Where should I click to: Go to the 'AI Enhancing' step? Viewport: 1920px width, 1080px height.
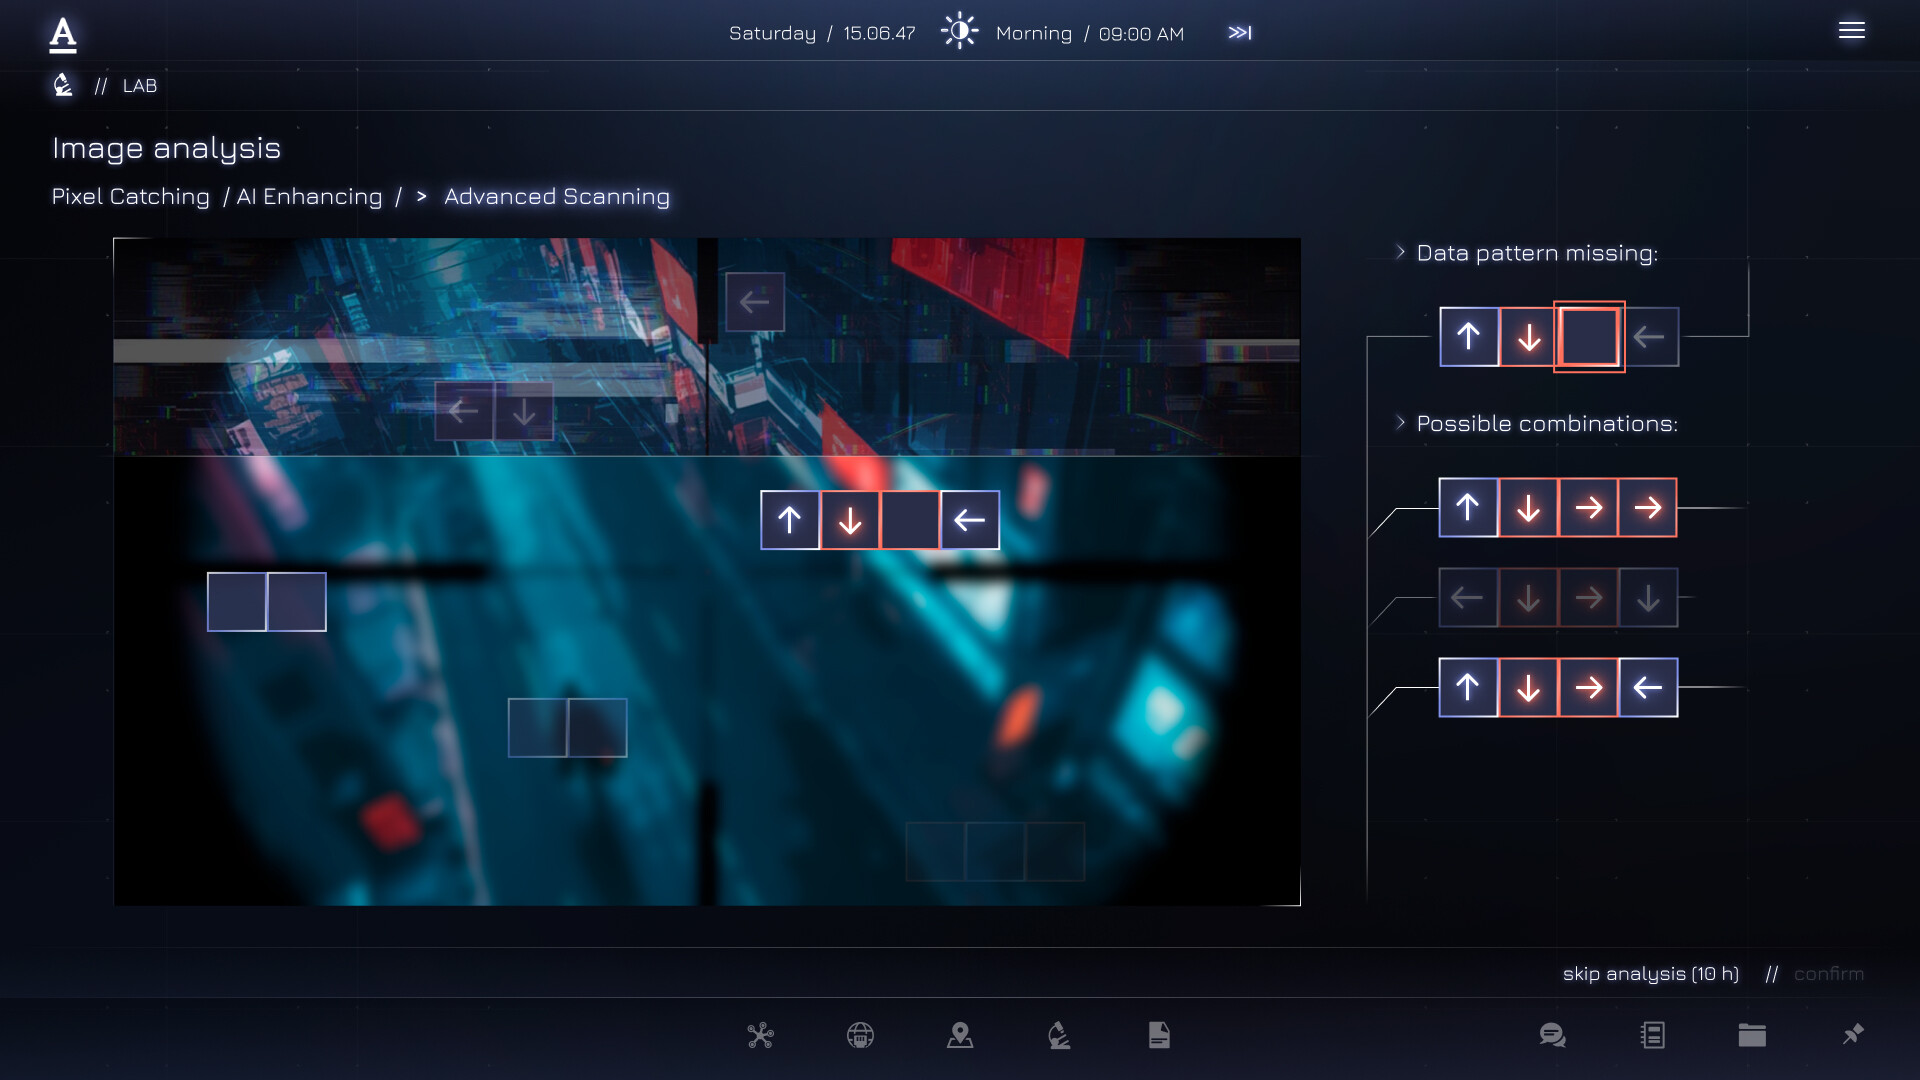pyautogui.click(x=308, y=197)
